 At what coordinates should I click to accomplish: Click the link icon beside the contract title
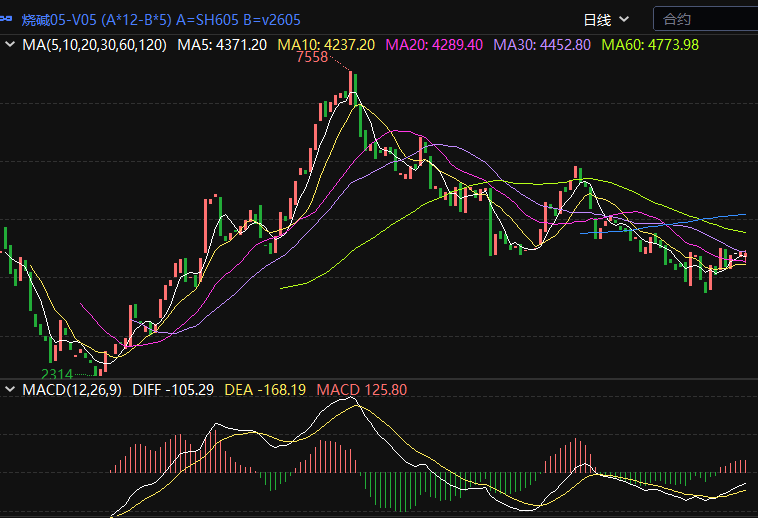click(8, 19)
